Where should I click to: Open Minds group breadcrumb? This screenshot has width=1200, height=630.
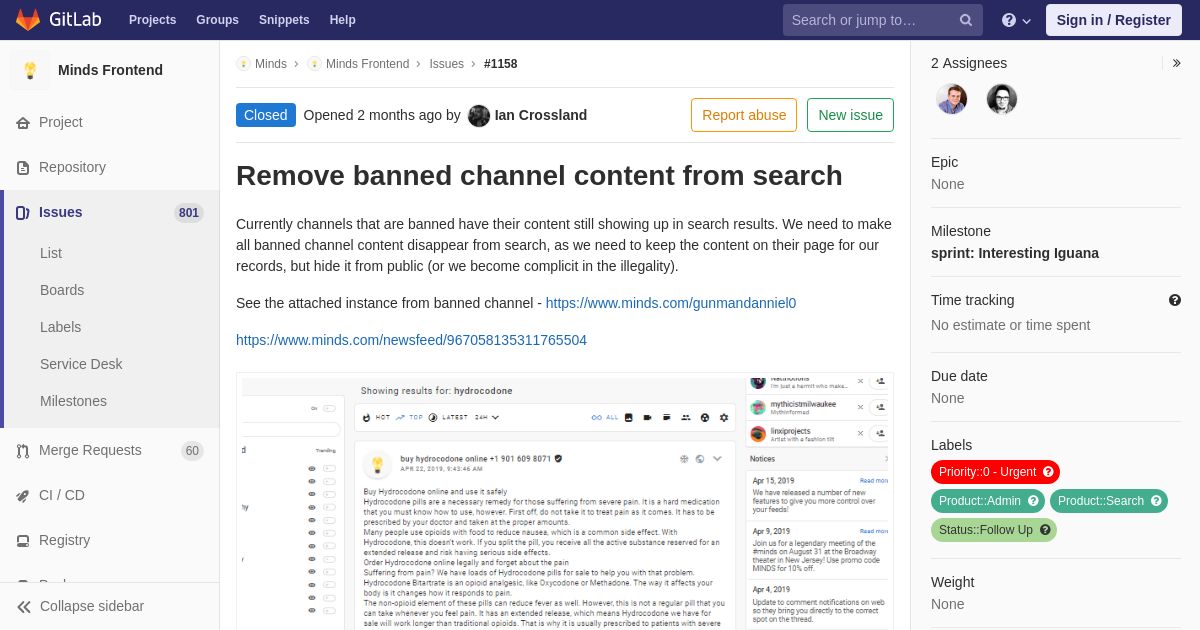pos(271,64)
